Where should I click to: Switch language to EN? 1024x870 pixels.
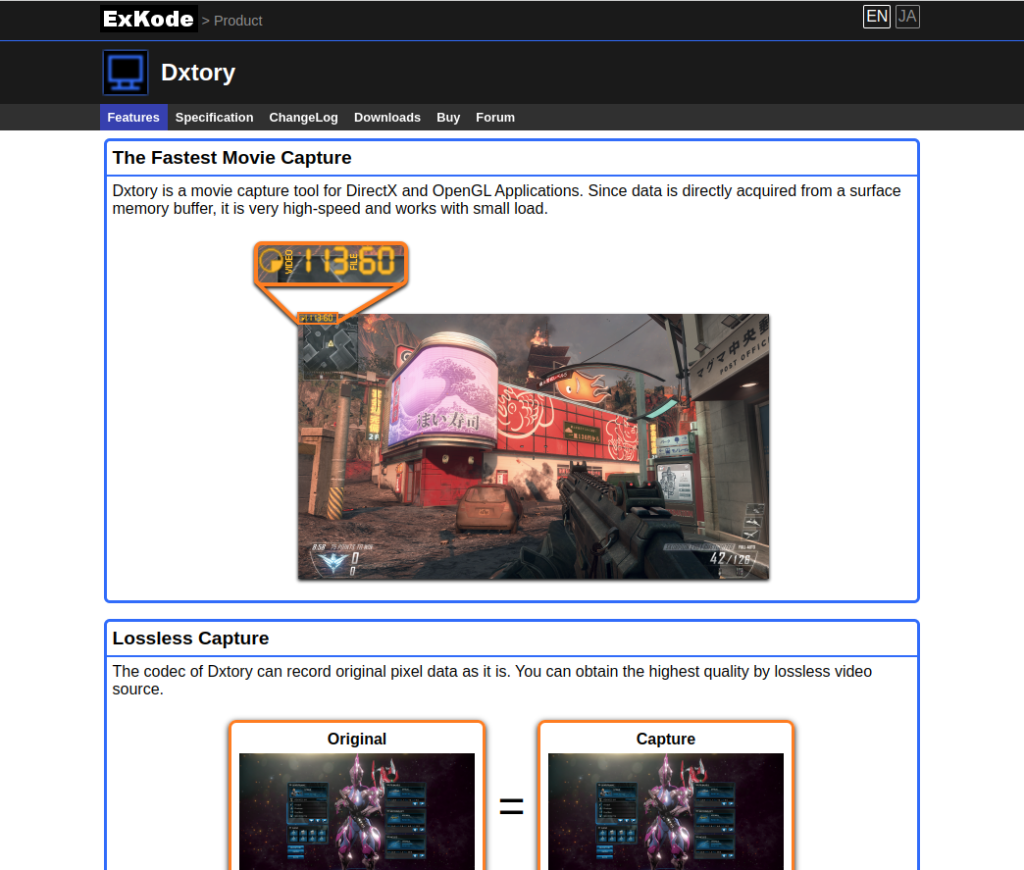(876, 16)
